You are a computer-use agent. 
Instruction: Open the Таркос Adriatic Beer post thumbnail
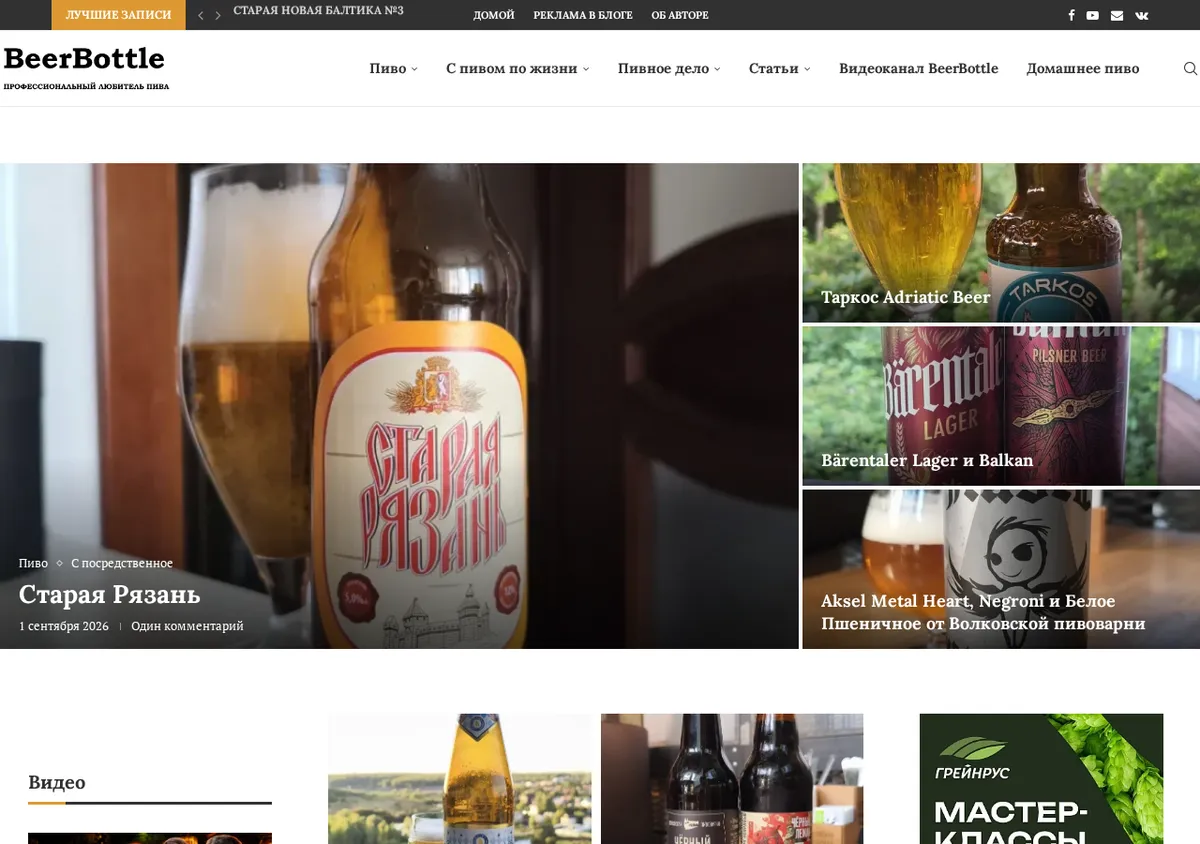1001,242
